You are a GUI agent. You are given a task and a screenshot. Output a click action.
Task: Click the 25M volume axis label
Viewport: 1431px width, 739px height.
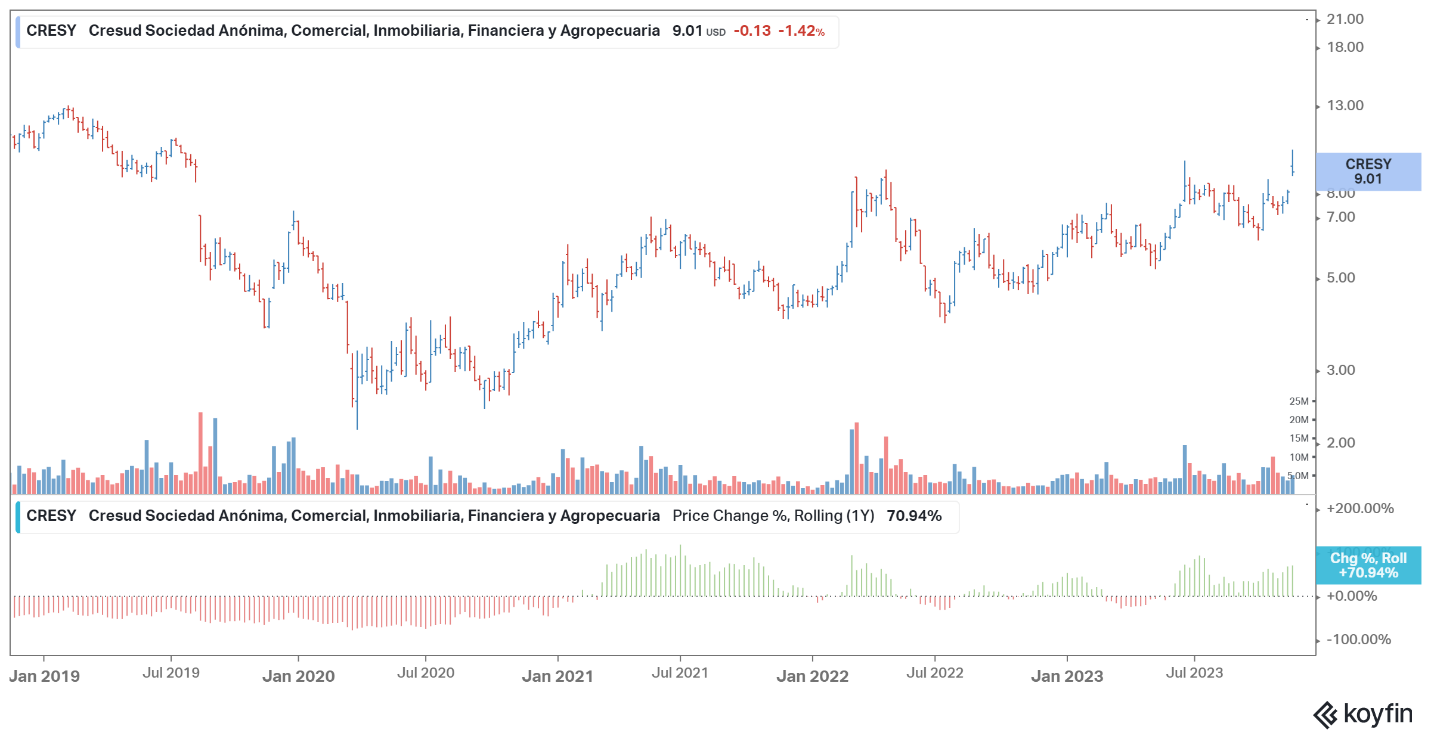click(1297, 401)
